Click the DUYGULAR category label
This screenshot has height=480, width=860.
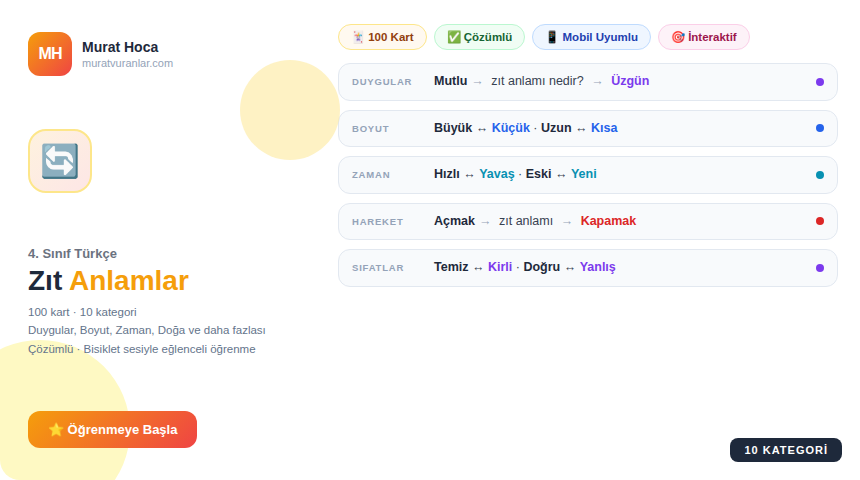tap(382, 82)
